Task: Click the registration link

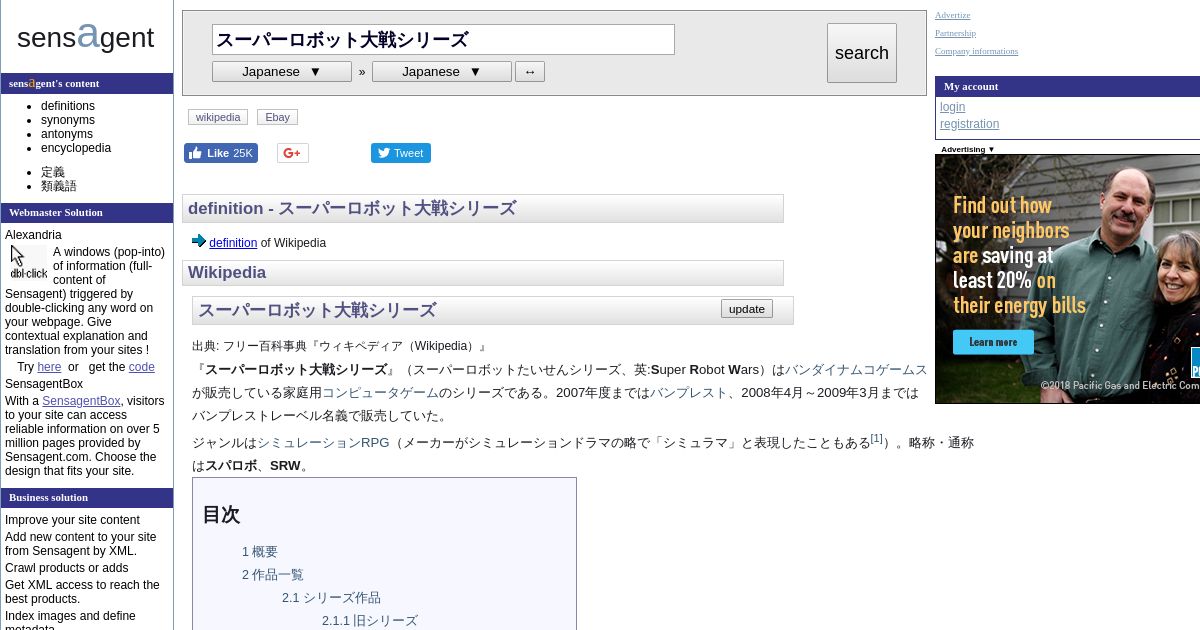Action: (x=969, y=124)
